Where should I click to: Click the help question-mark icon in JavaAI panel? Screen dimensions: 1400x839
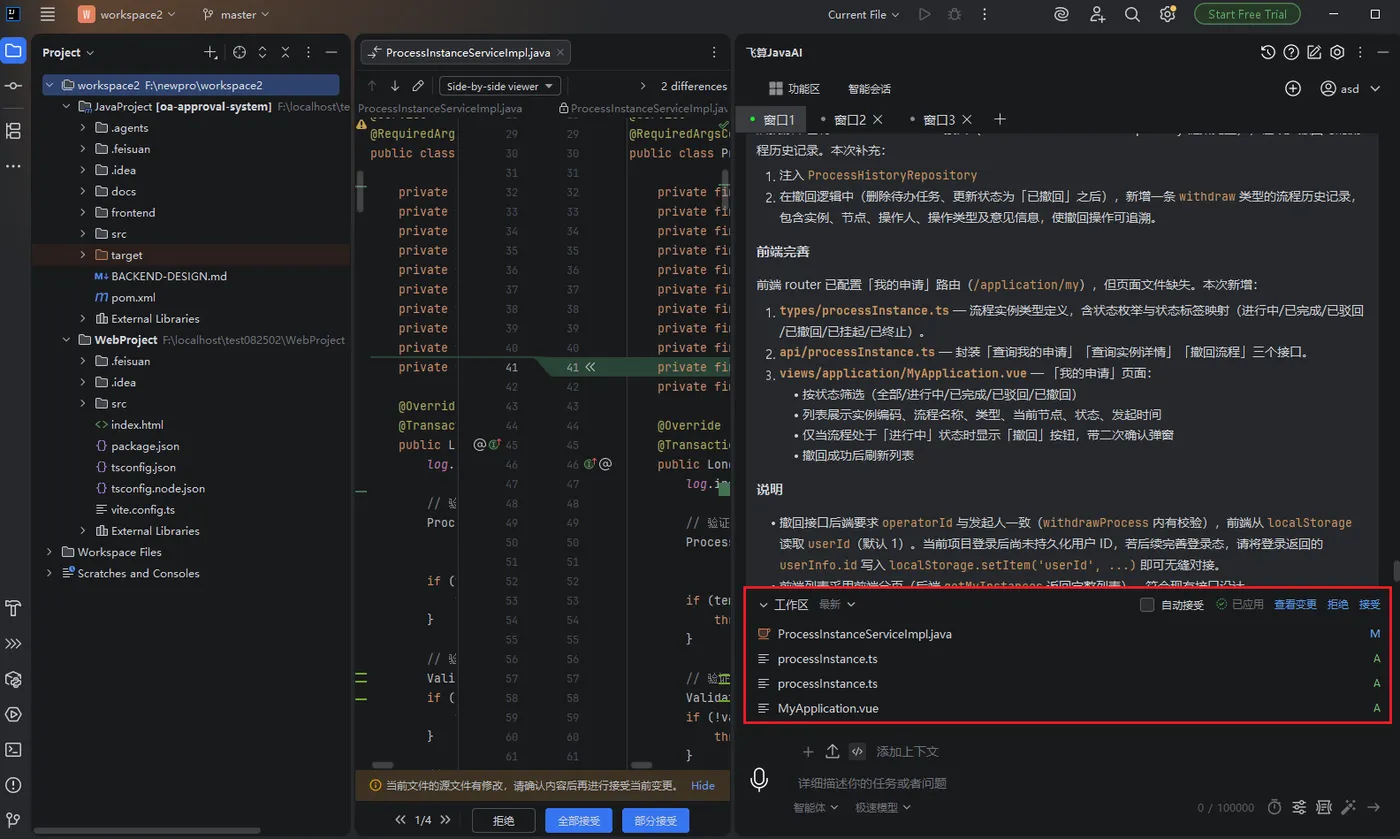coord(1291,52)
